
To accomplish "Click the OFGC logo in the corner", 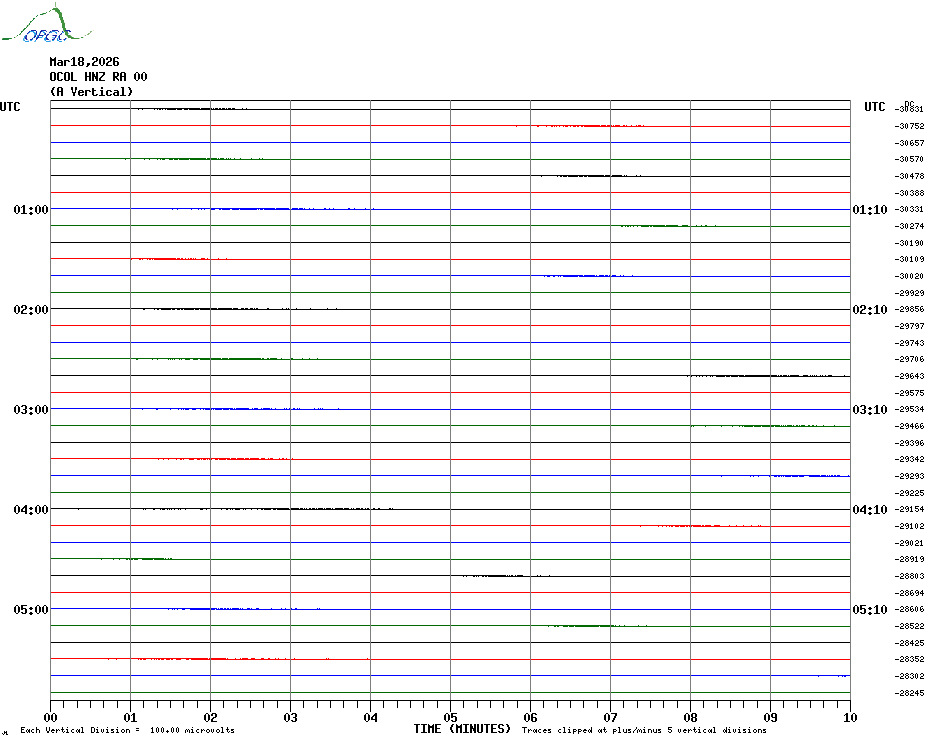I will tap(36, 26).
